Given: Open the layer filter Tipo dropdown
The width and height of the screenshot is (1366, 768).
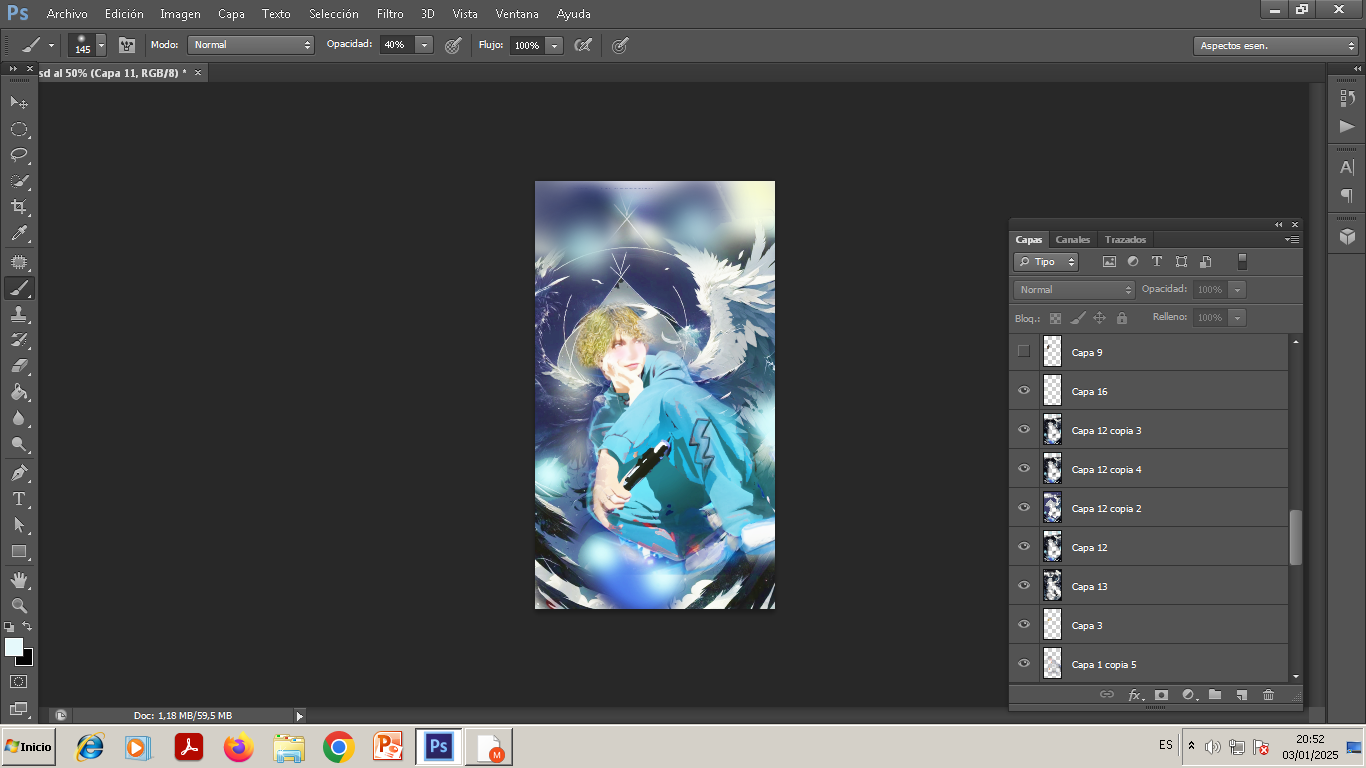Looking at the screenshot, I should click(1046, 262).
